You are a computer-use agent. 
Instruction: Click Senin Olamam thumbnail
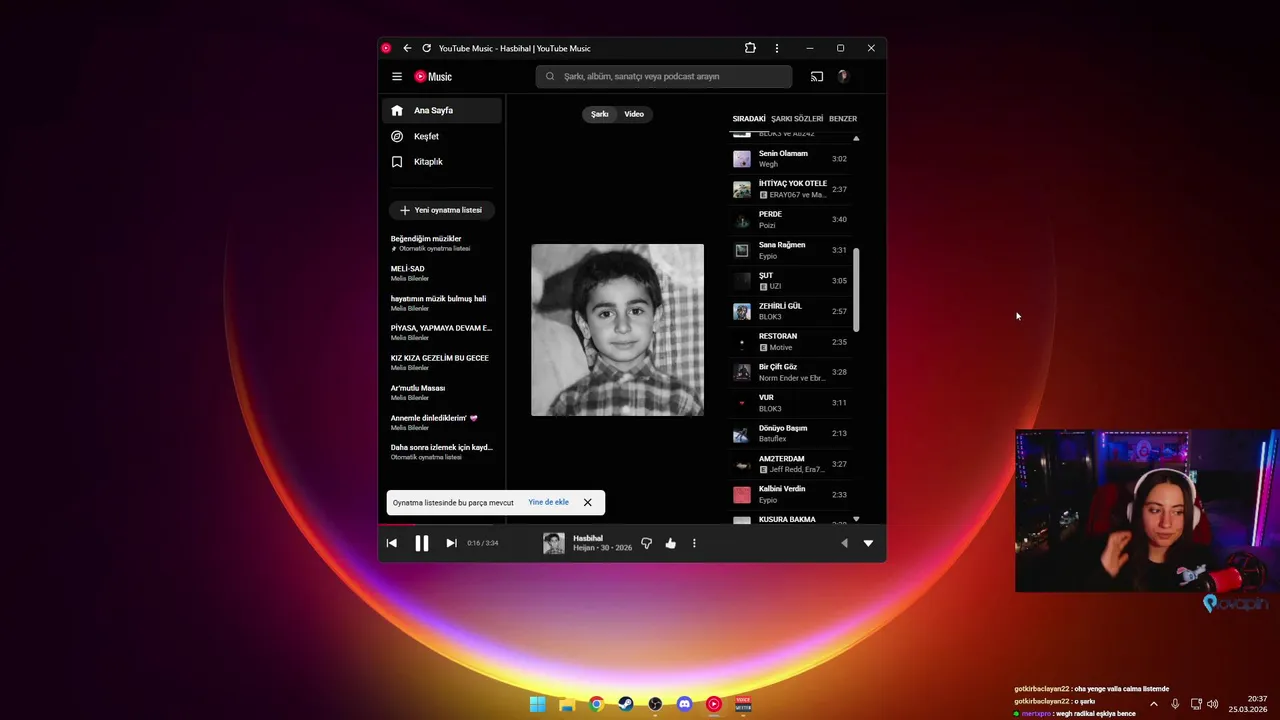coord(742,159)
